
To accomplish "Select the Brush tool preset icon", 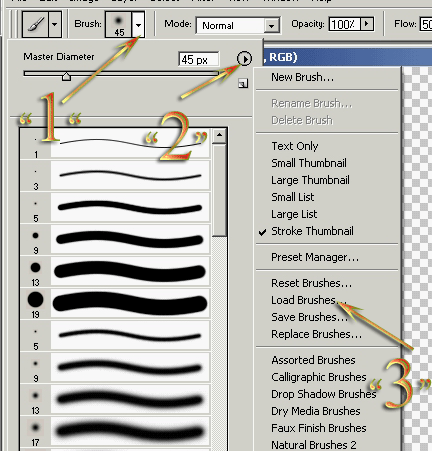I will [36, 24].
